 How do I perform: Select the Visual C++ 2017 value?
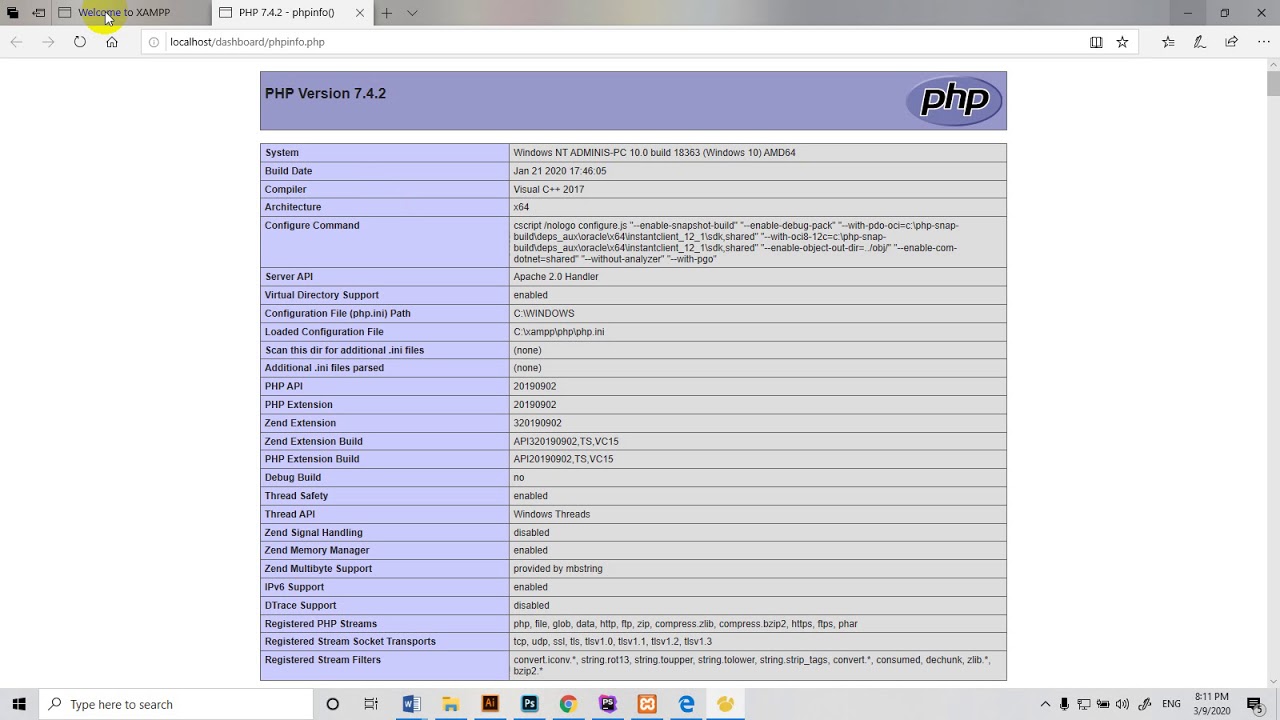point(549,189)
